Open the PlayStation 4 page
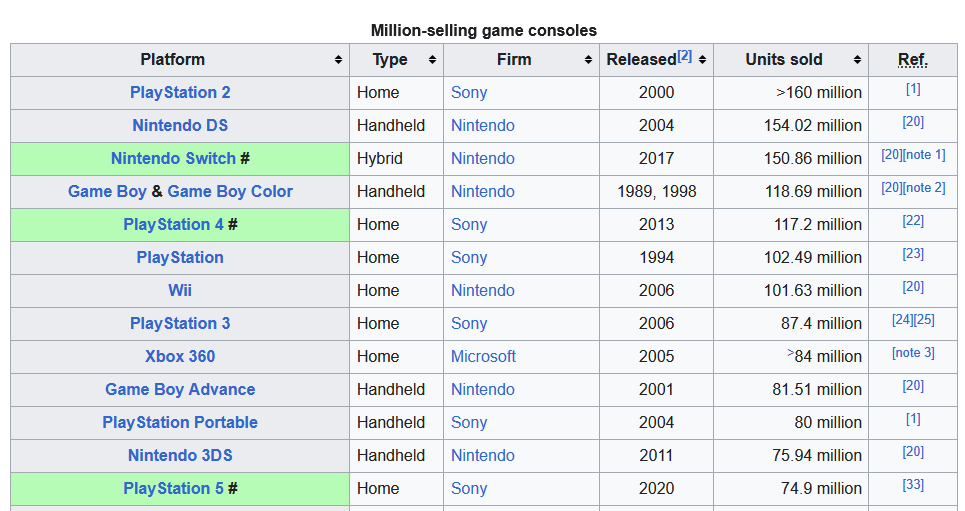Viewport: 965px width, 511px height. coord(173,224)
